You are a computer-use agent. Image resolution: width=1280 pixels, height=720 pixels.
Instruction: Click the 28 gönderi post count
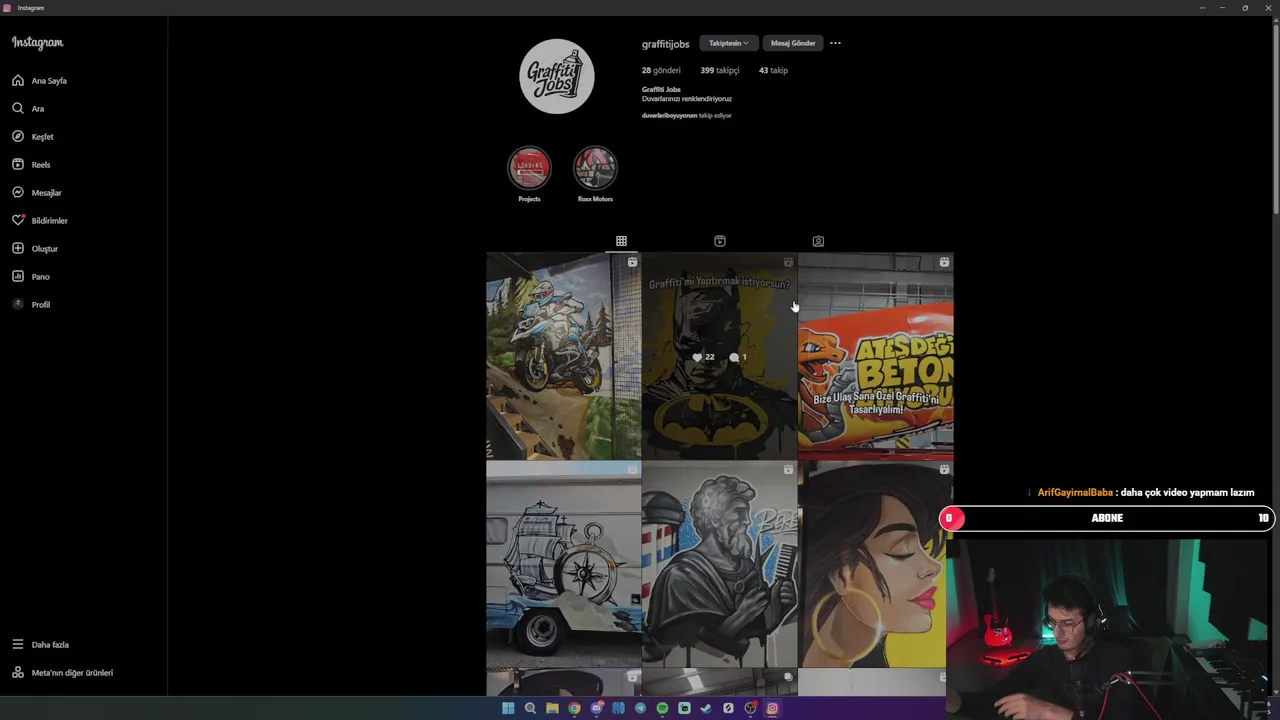click(661, 70)
